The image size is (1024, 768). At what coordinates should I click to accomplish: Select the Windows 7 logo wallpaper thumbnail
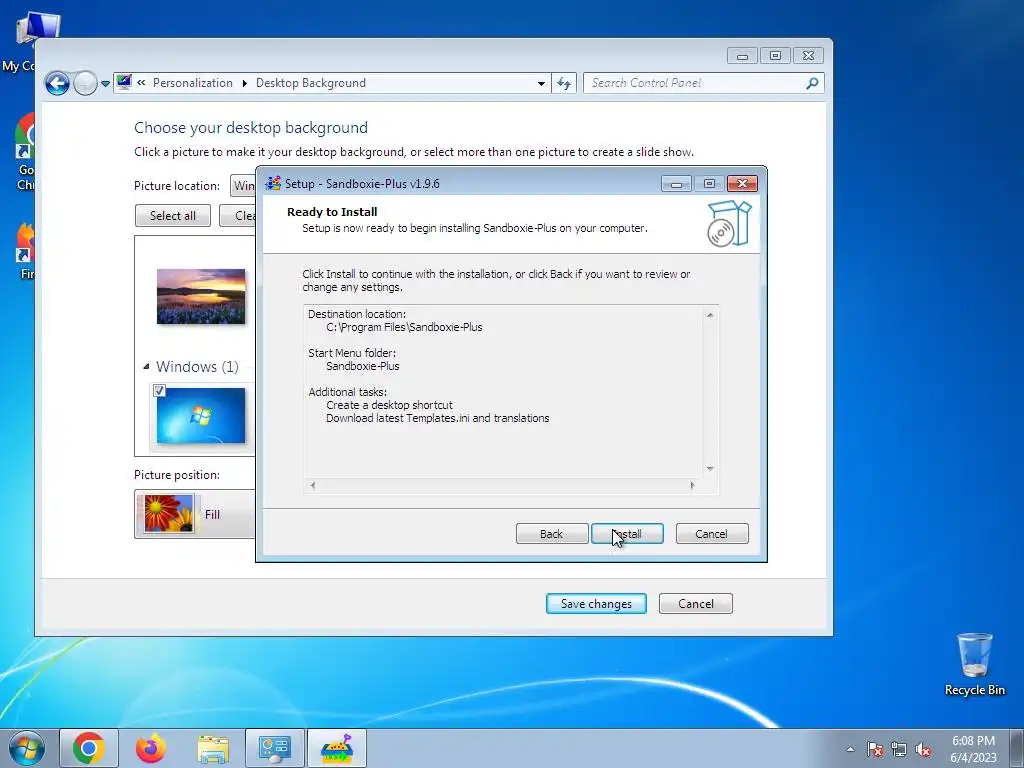201,416
